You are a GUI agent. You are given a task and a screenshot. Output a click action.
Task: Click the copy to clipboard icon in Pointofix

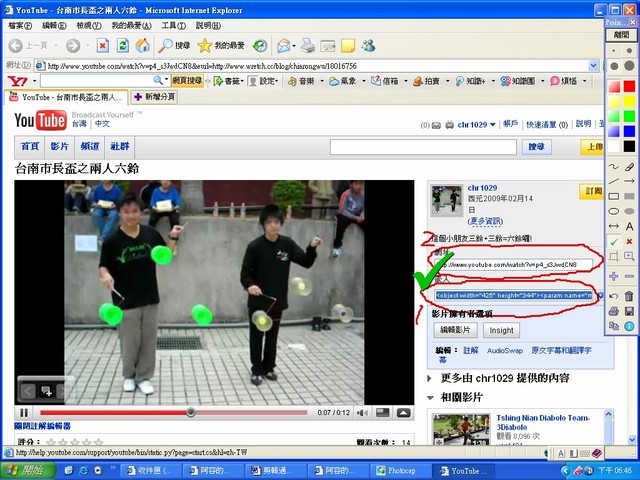pyautogui.click(x=614, y=326)
